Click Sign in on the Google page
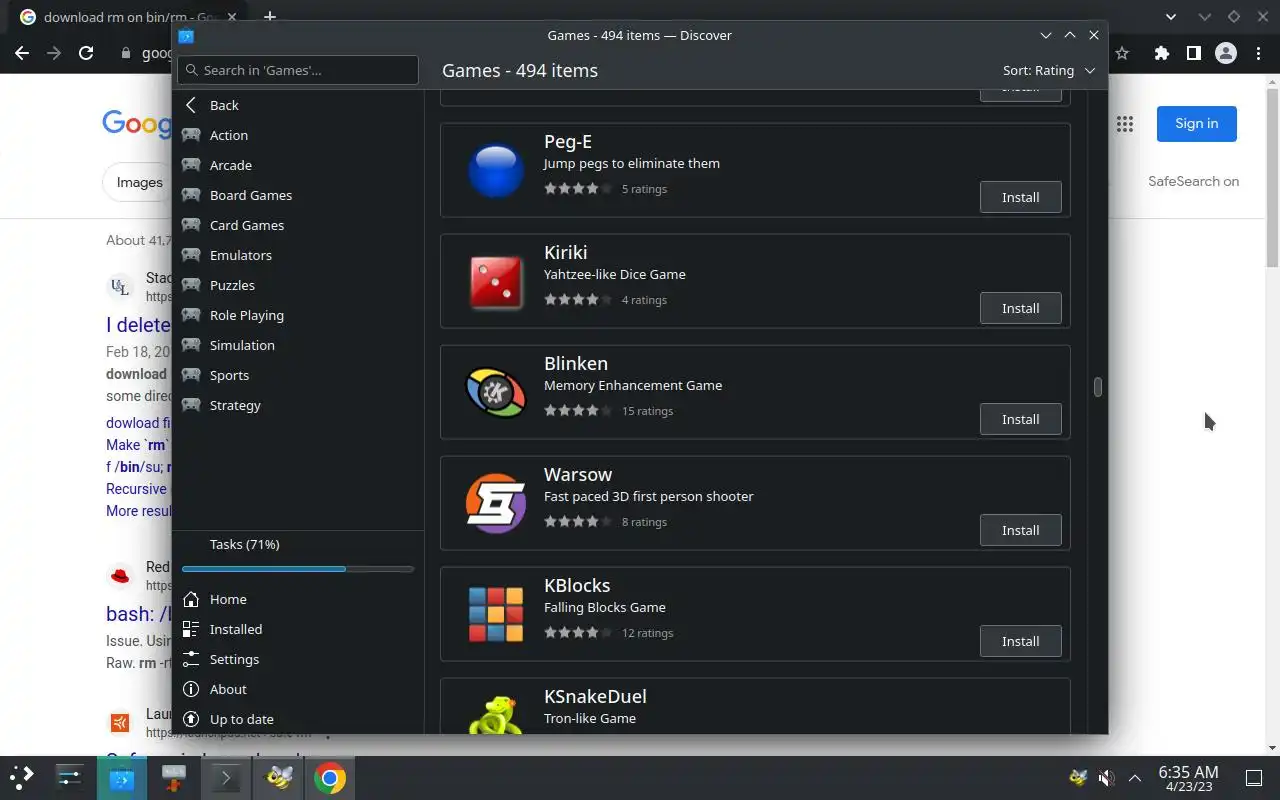 coord(1196,123)
